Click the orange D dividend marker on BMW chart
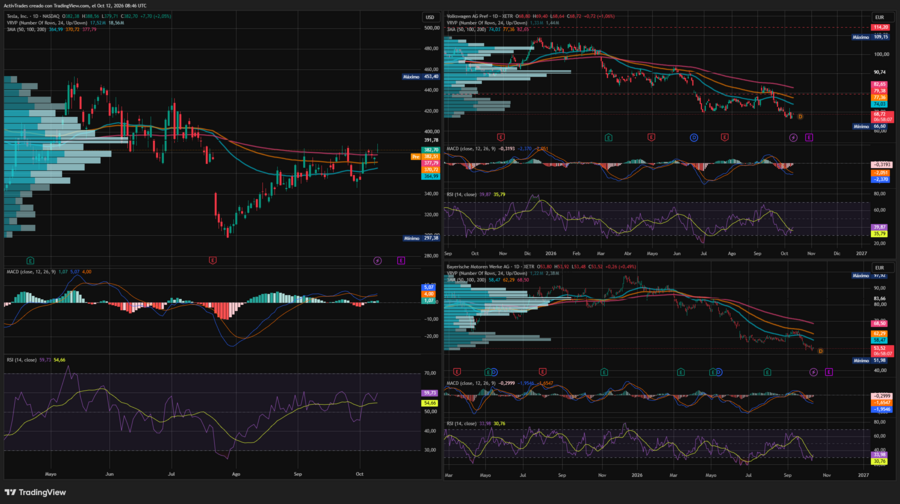This screenshot has height=504, width=900. 821,351
